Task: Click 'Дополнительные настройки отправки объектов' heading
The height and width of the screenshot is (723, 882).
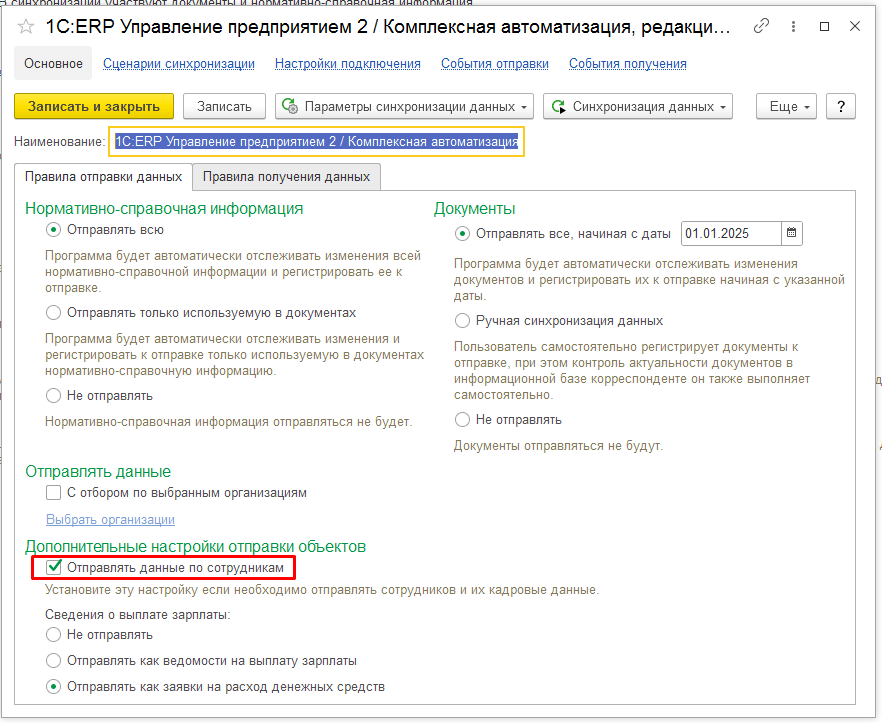Action: click(196, 546)
